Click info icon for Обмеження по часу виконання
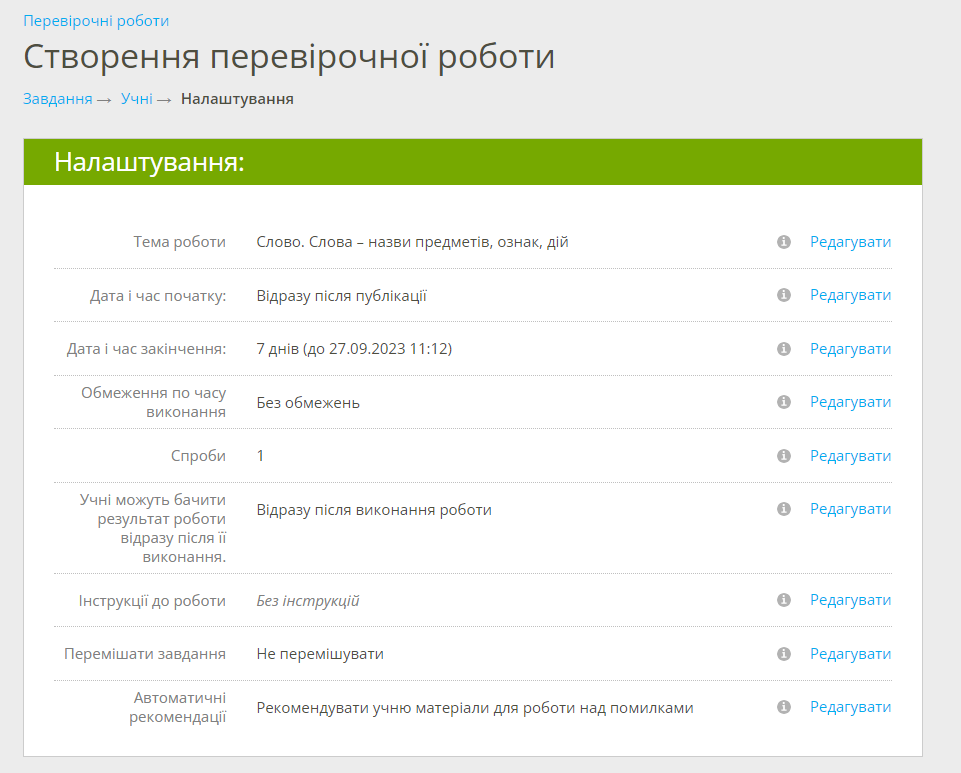The width and height of the screenshot is (961, 773). tap(783, 402)
